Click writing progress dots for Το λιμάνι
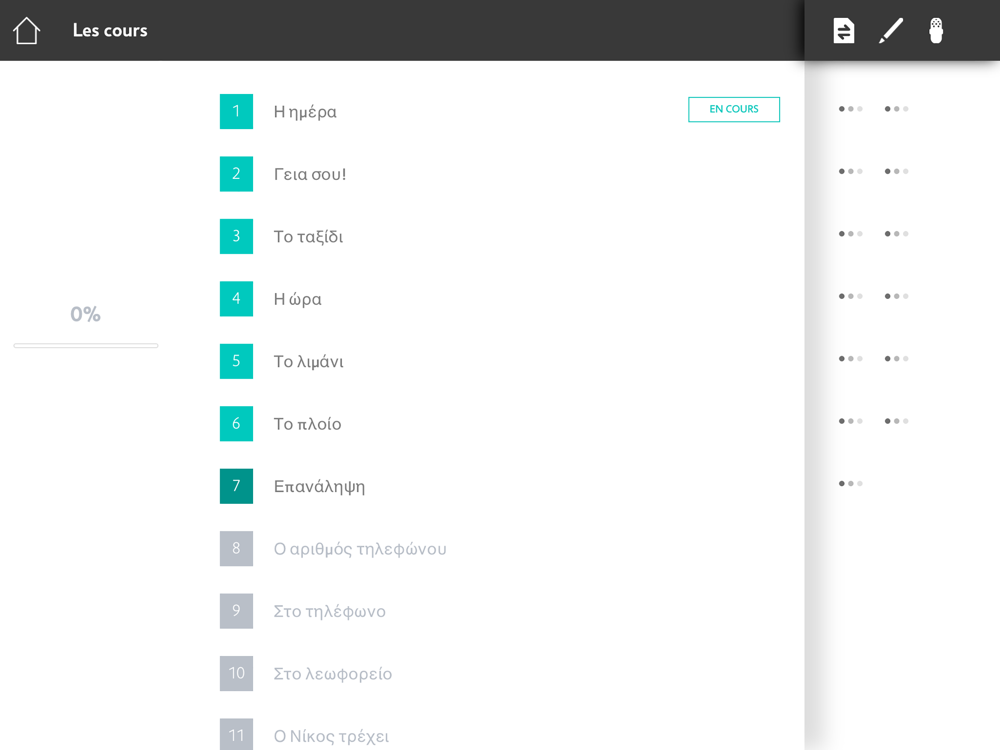The image size is (1000, 750). click(x=850, y=359)
